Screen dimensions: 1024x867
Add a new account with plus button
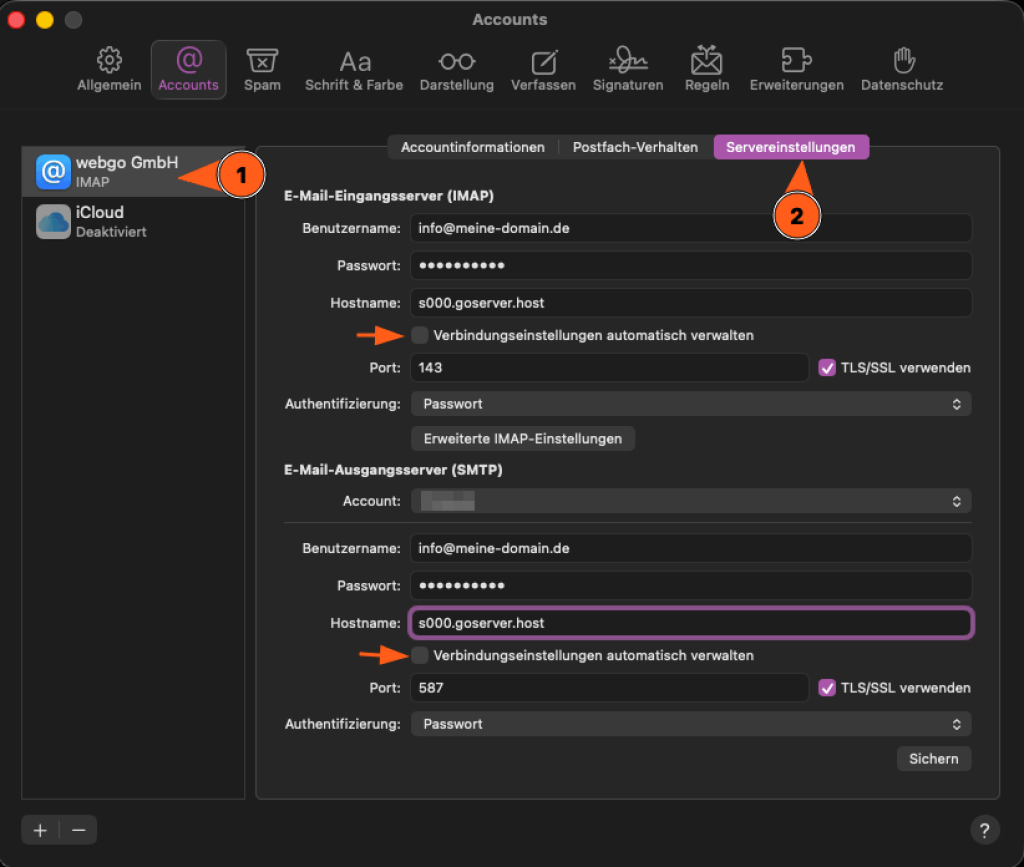pyautogui.click(x=40, y=830)
